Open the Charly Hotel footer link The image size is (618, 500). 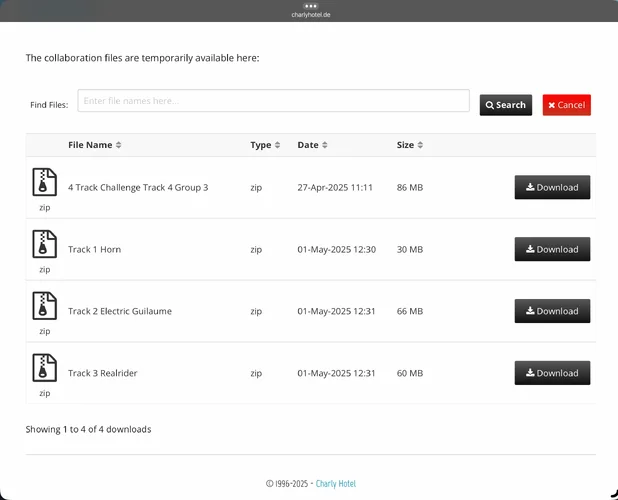pos(335,483)
